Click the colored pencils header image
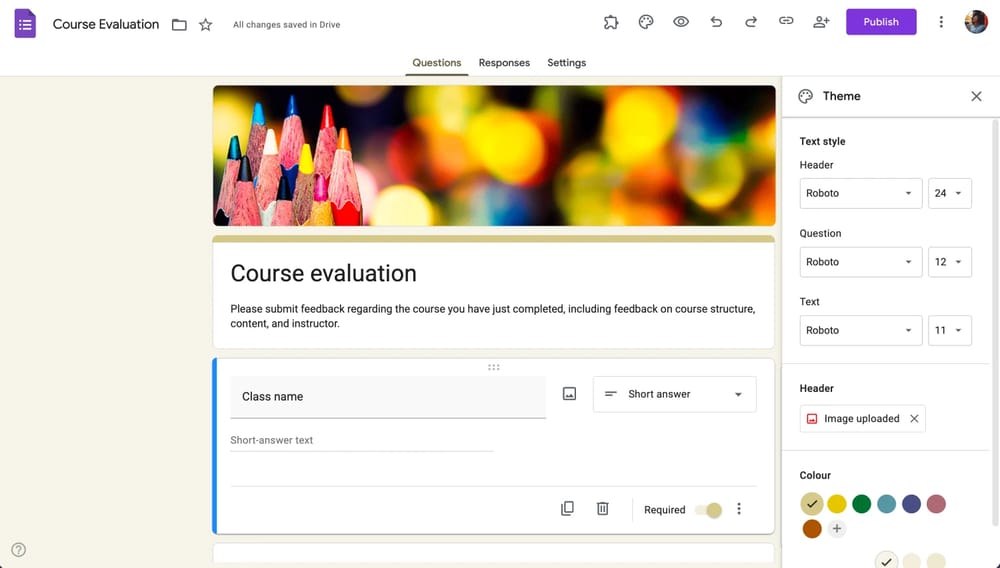 pos(494,156)
